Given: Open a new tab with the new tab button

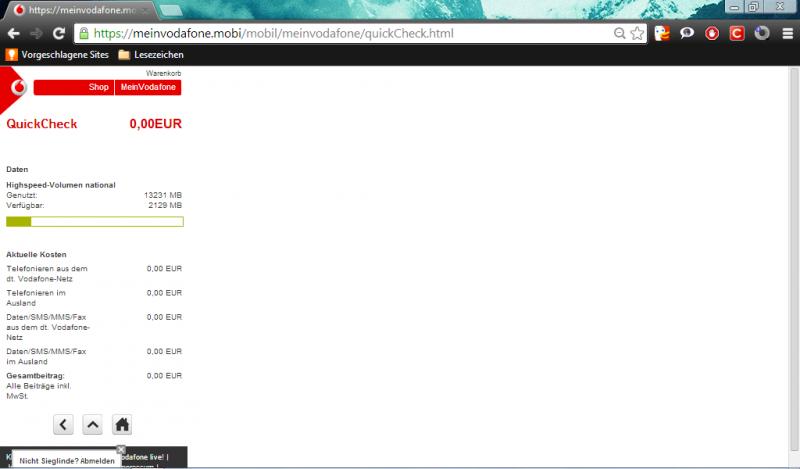Looking at the screenshot, I should [171, 10].
